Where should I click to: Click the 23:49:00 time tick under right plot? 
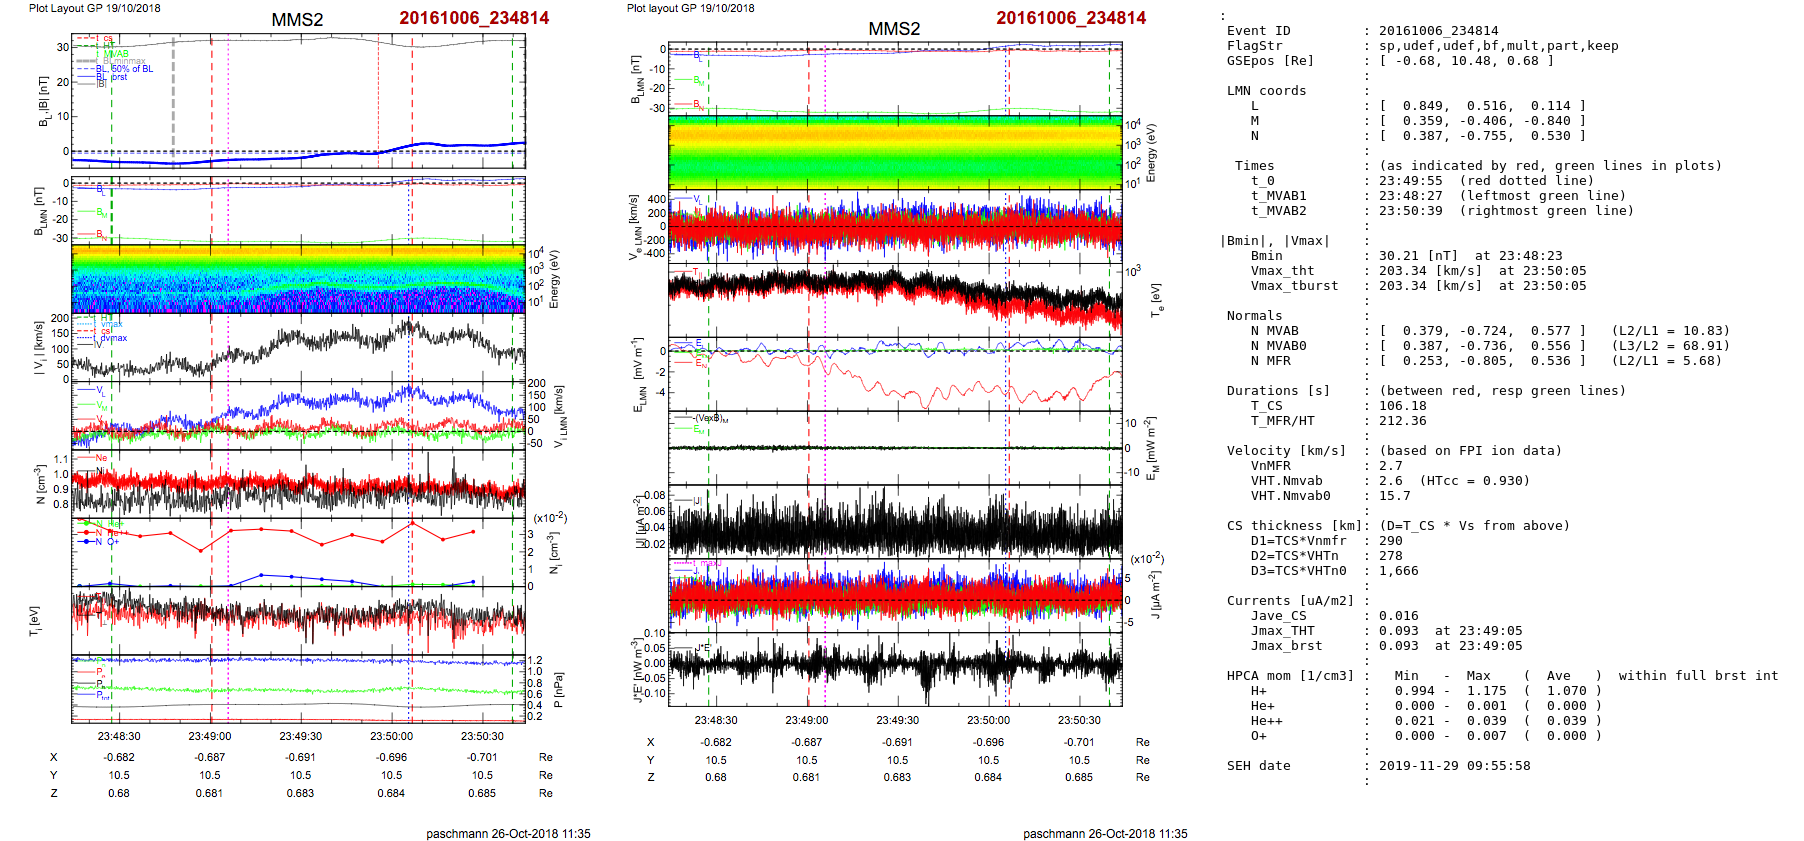pyautogui.click(x=806, y=720)
